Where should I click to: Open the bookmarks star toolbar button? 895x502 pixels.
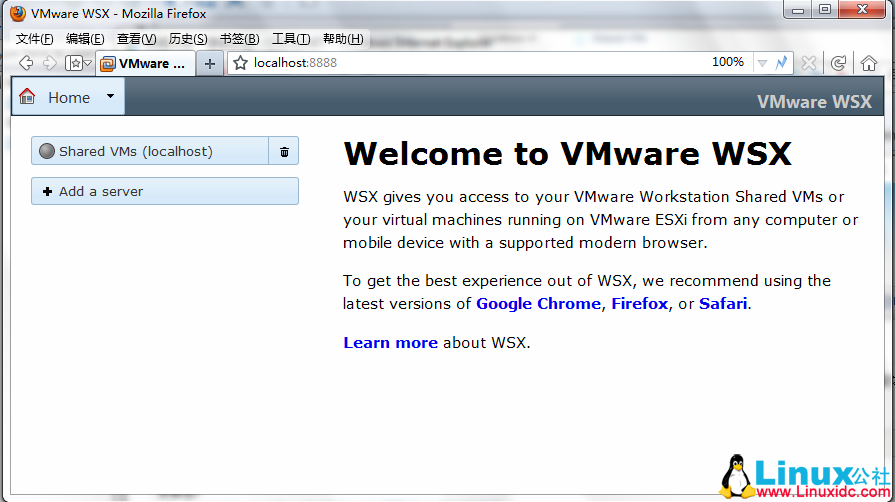coord(76,63)
